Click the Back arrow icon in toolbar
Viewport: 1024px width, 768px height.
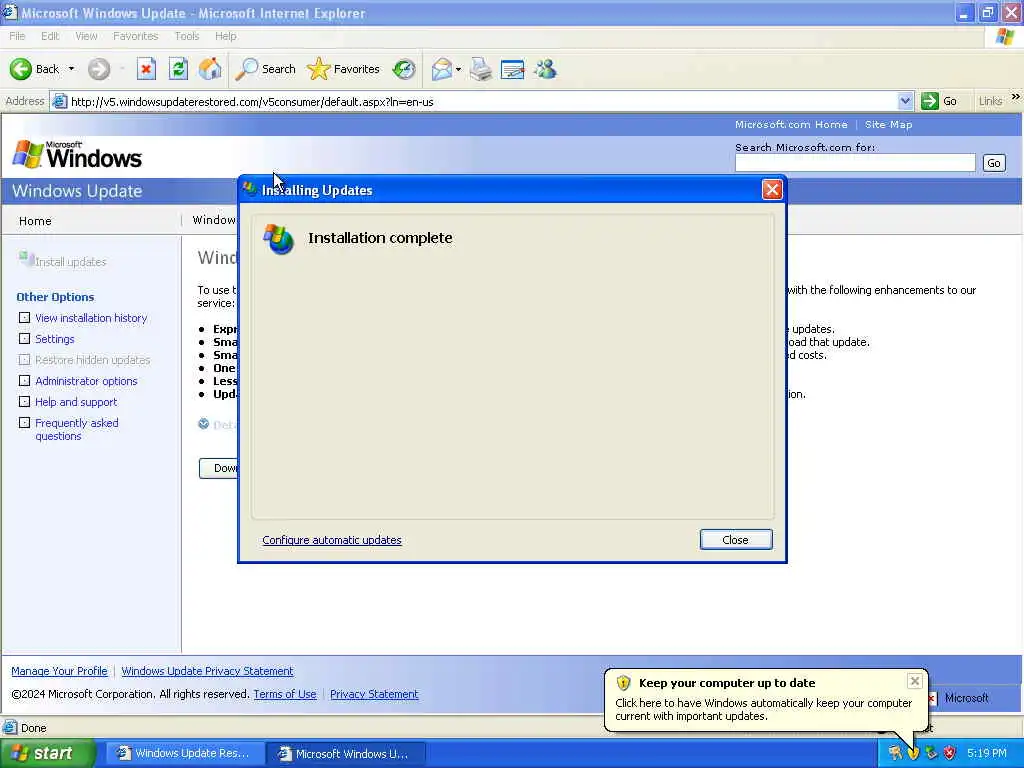tap(20, 69)
